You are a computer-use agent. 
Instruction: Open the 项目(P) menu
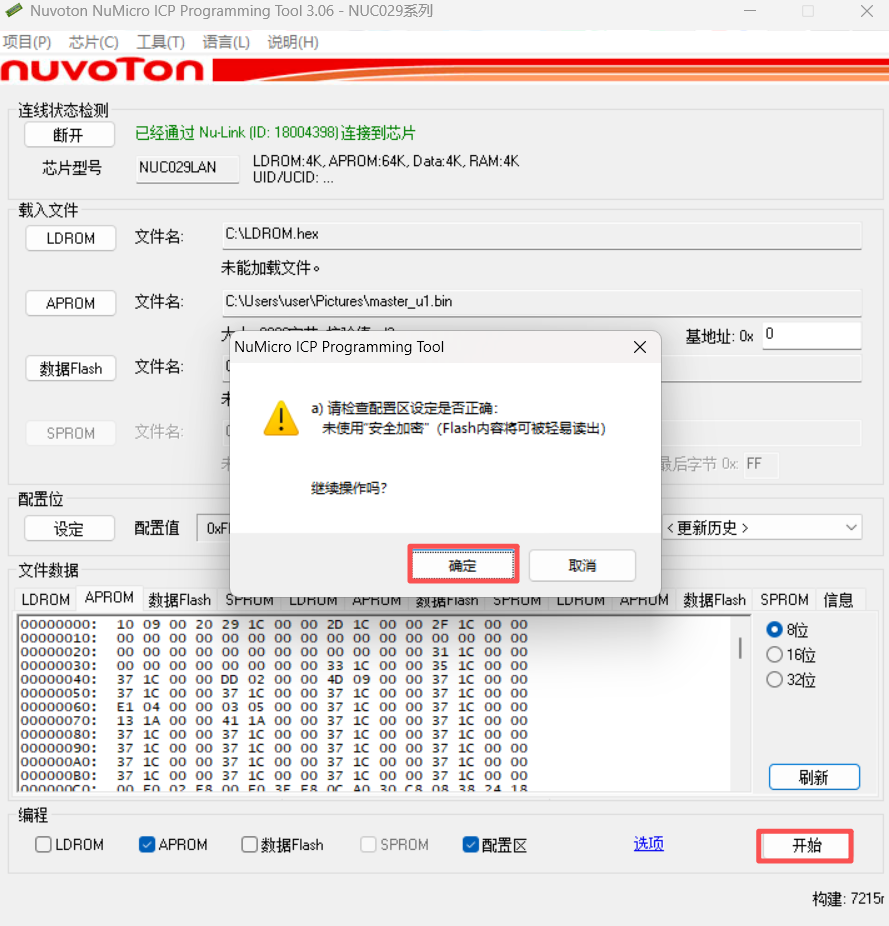tap(27, 42)
